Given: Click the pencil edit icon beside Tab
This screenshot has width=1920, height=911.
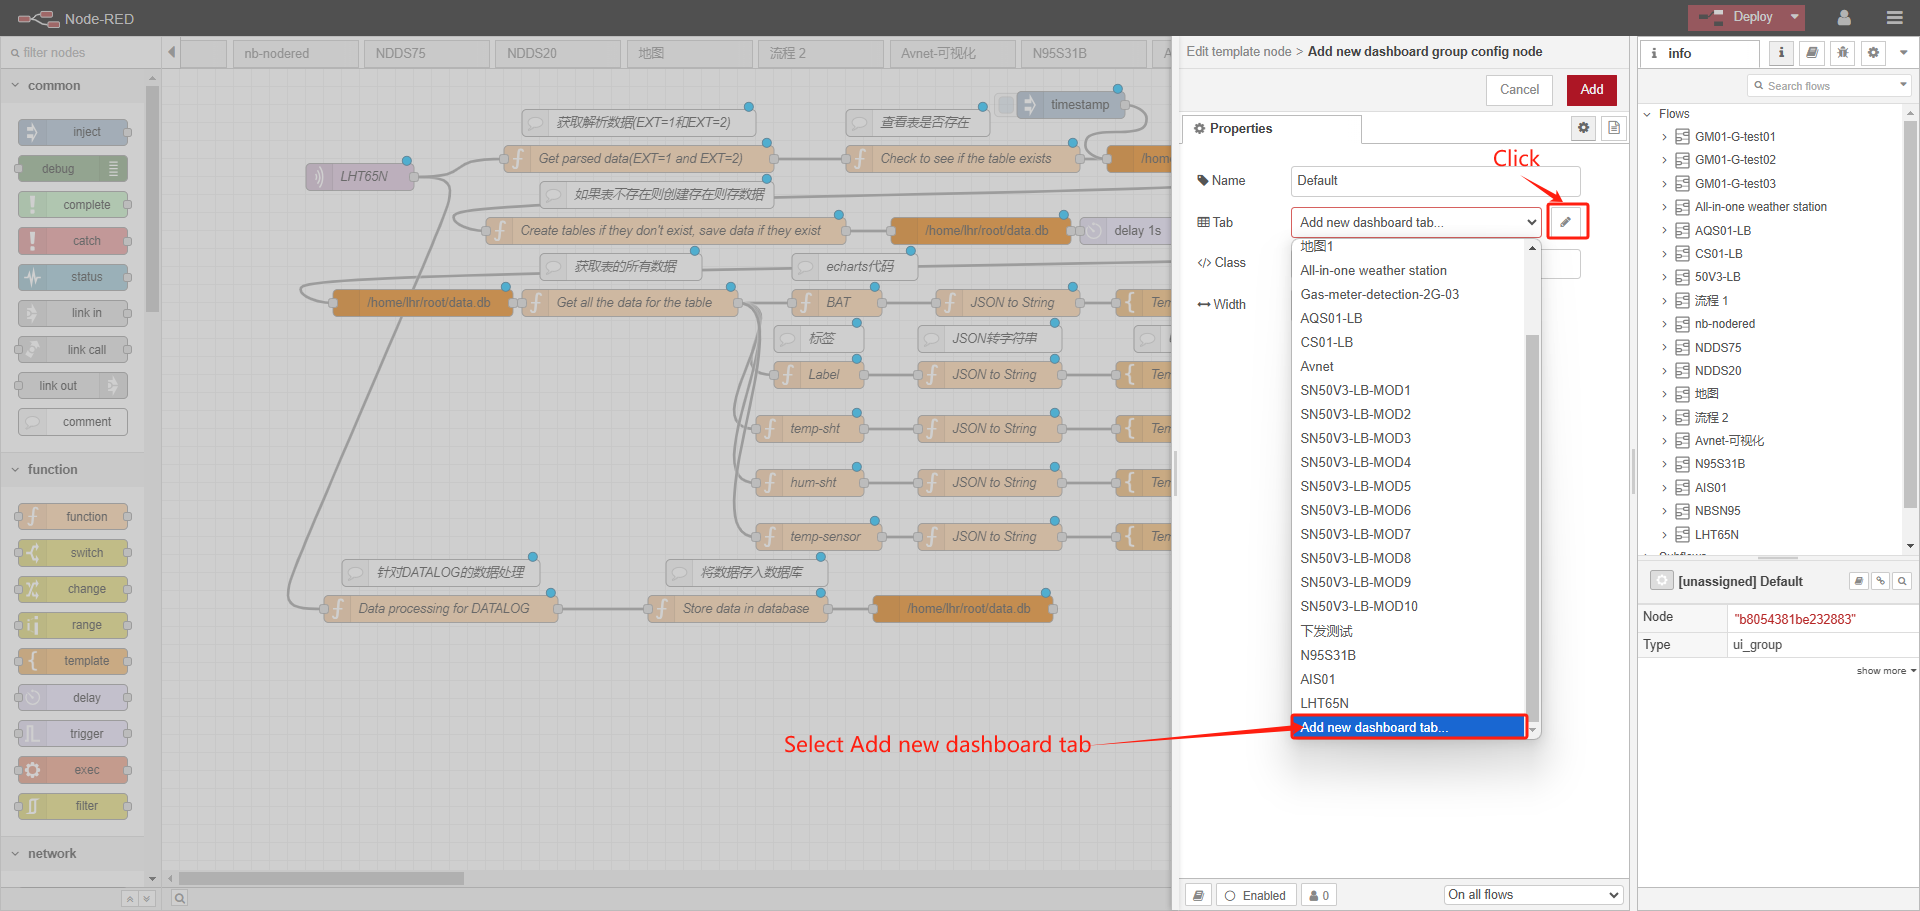Looking at the screenshot, I should pyautogui.click(x=1566, y=222).
